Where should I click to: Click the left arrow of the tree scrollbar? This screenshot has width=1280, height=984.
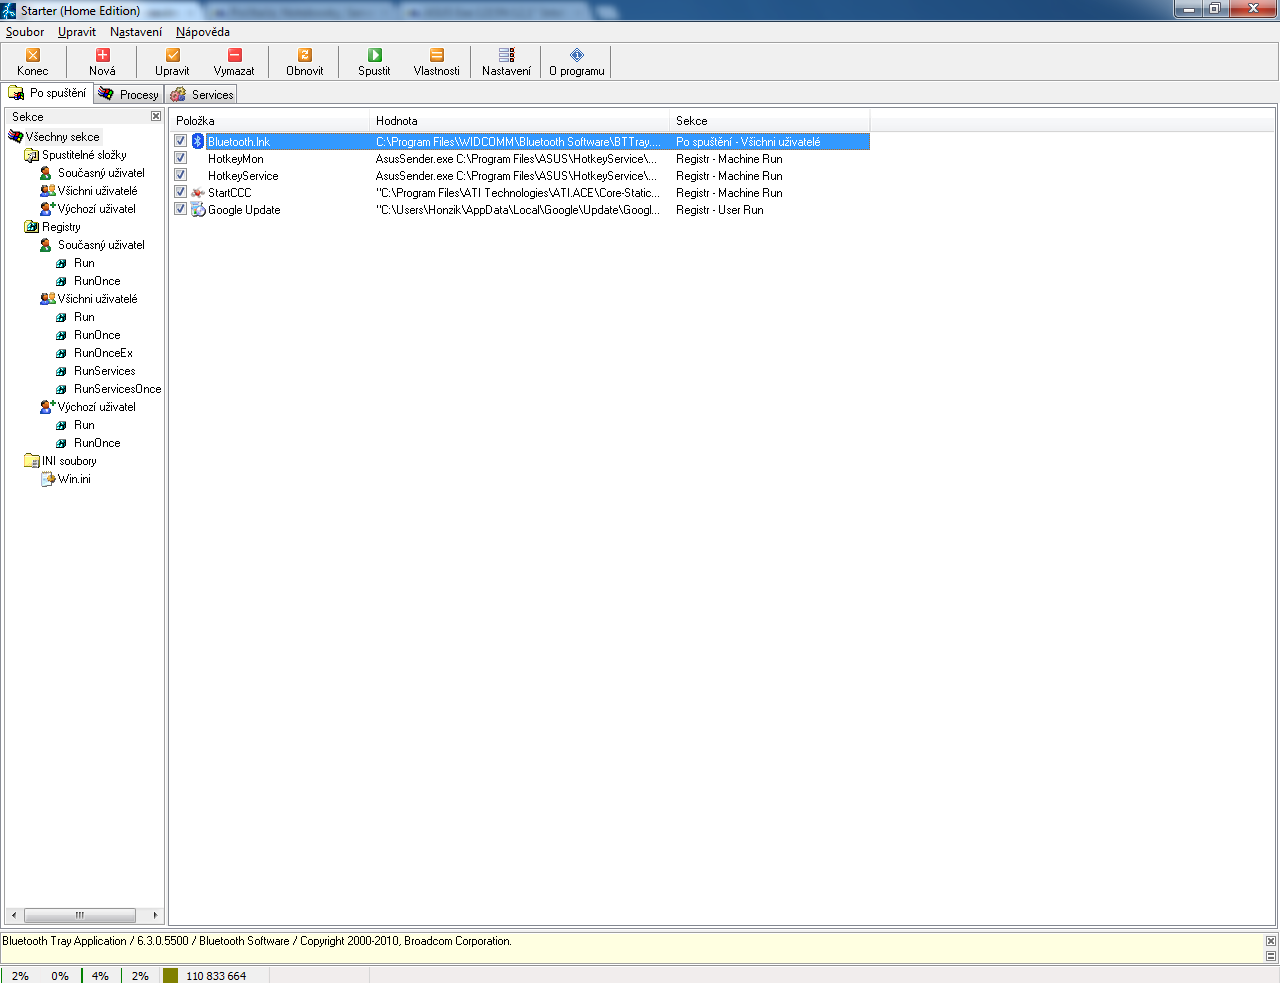click(14, 915)
